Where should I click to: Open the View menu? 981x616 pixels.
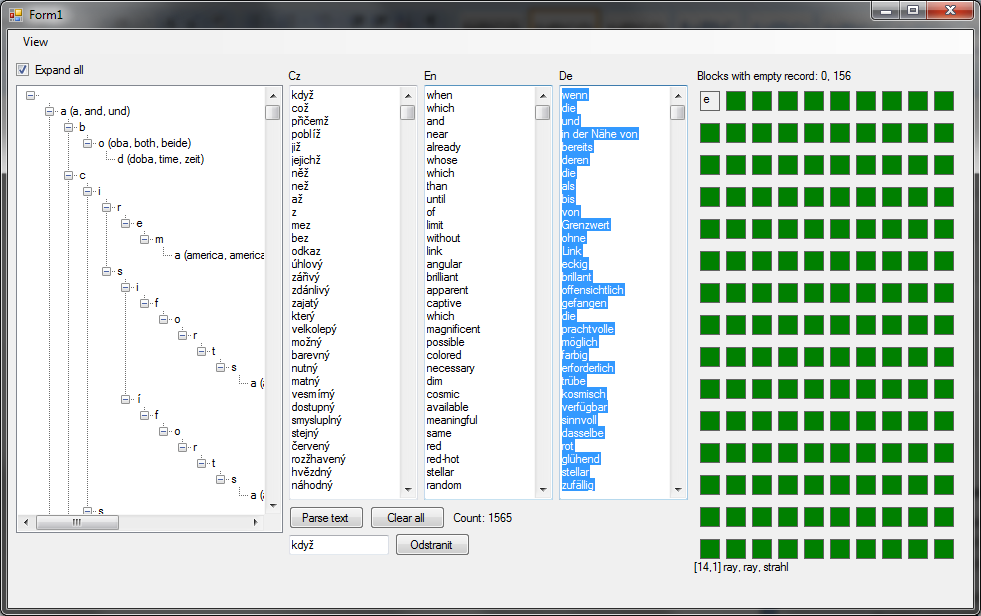tap(35, 42)
